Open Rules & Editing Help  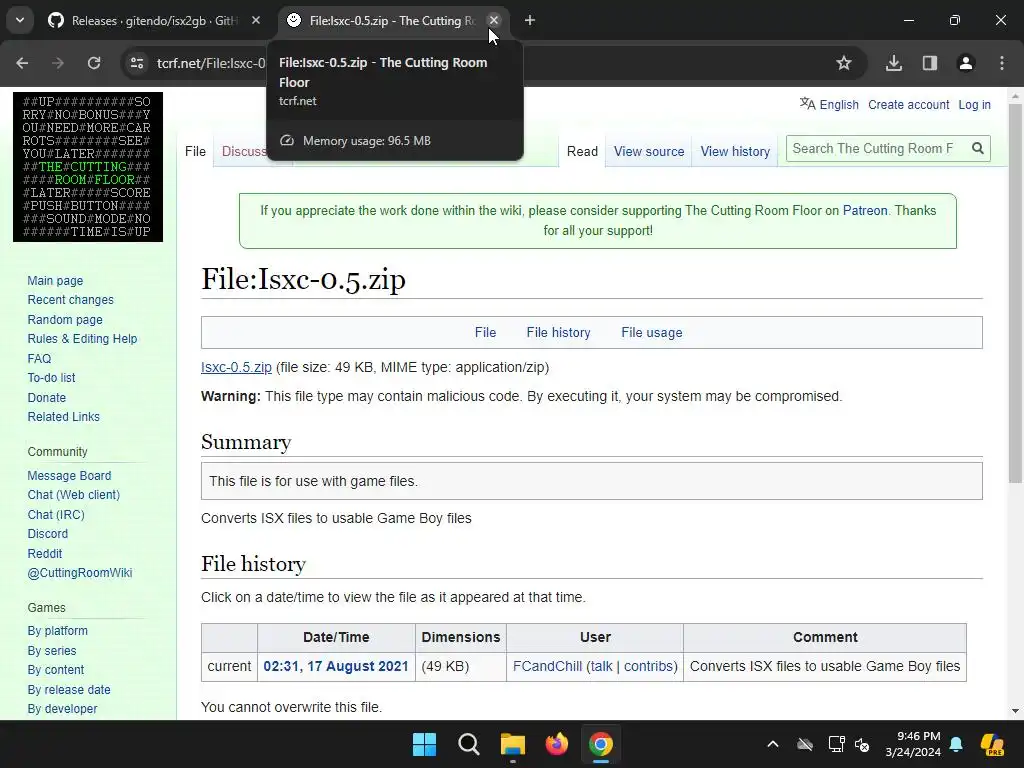pos(82,339)
